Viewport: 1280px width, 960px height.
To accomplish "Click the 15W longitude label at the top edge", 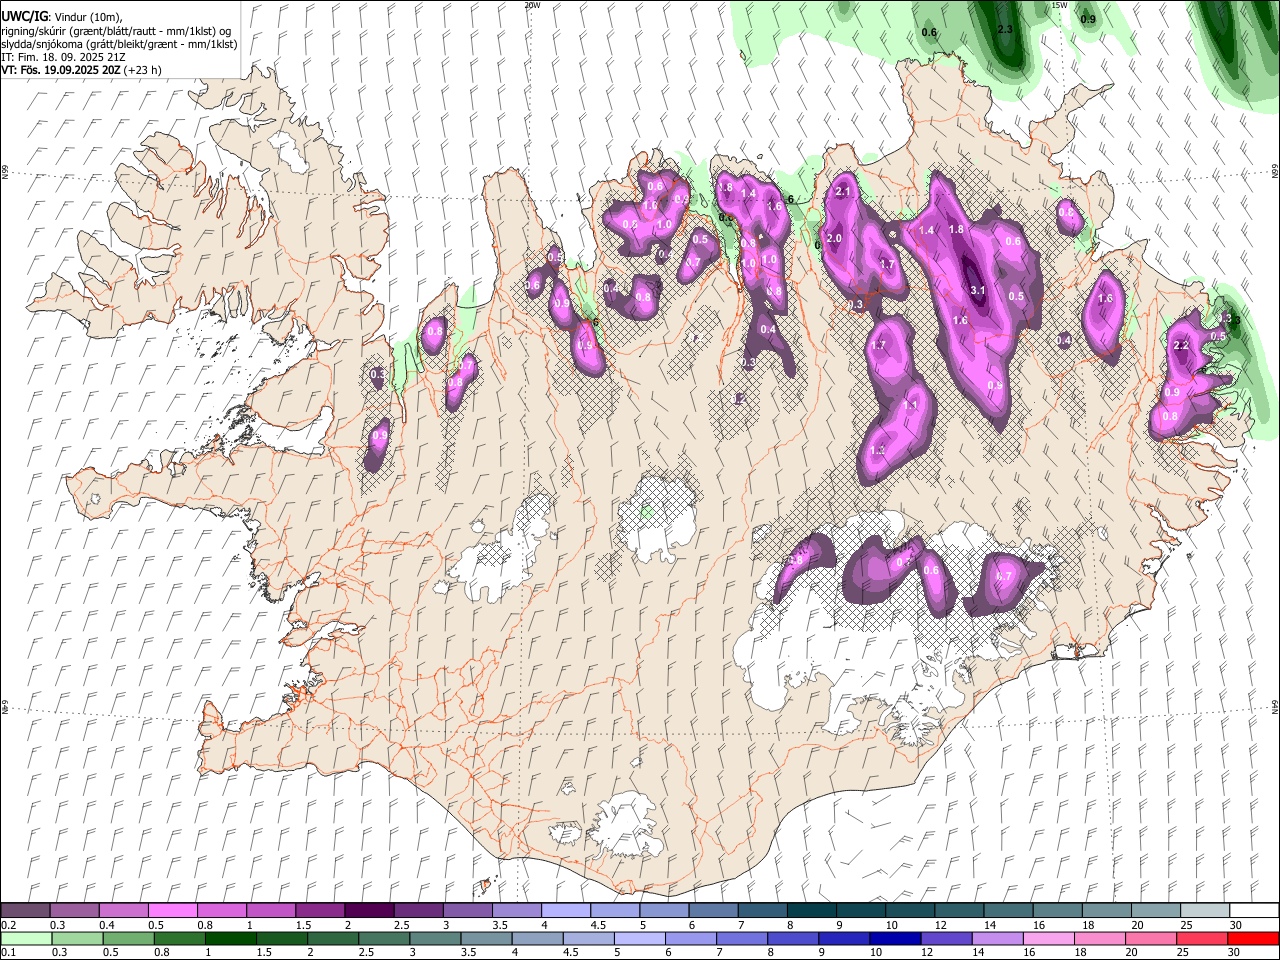I will (1059, 5).
